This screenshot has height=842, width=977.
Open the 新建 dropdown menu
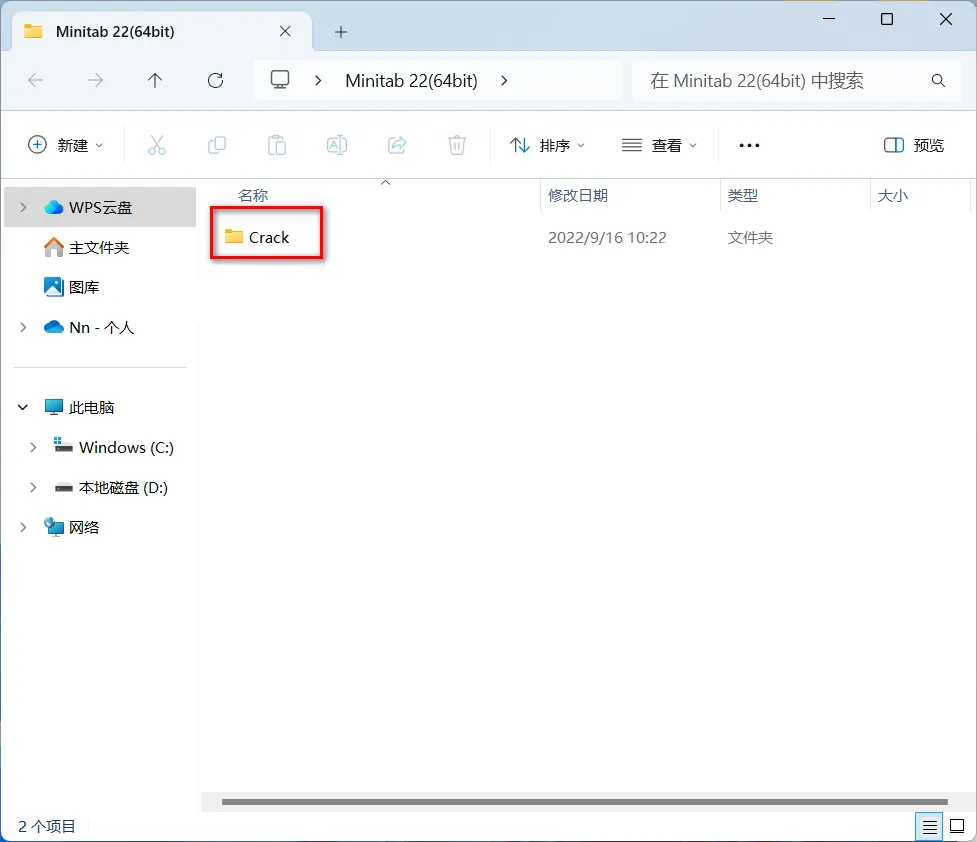[65, 145]
